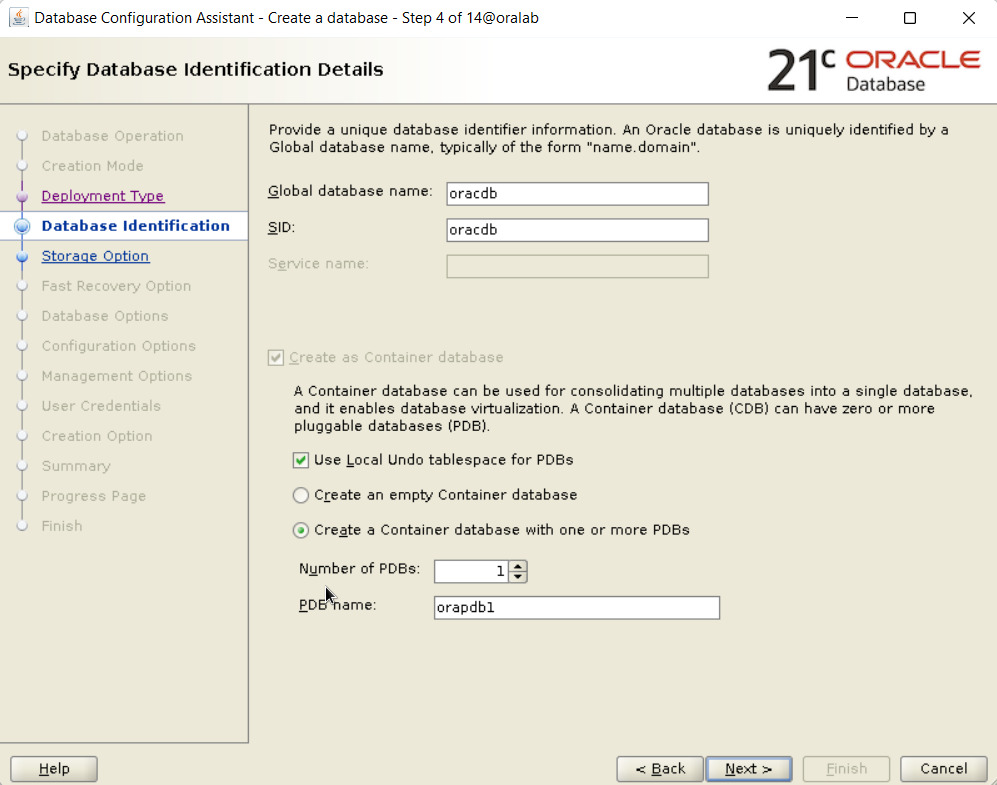Click the Global database name field
Screen dimensions: 997x785
click(577, 194)
